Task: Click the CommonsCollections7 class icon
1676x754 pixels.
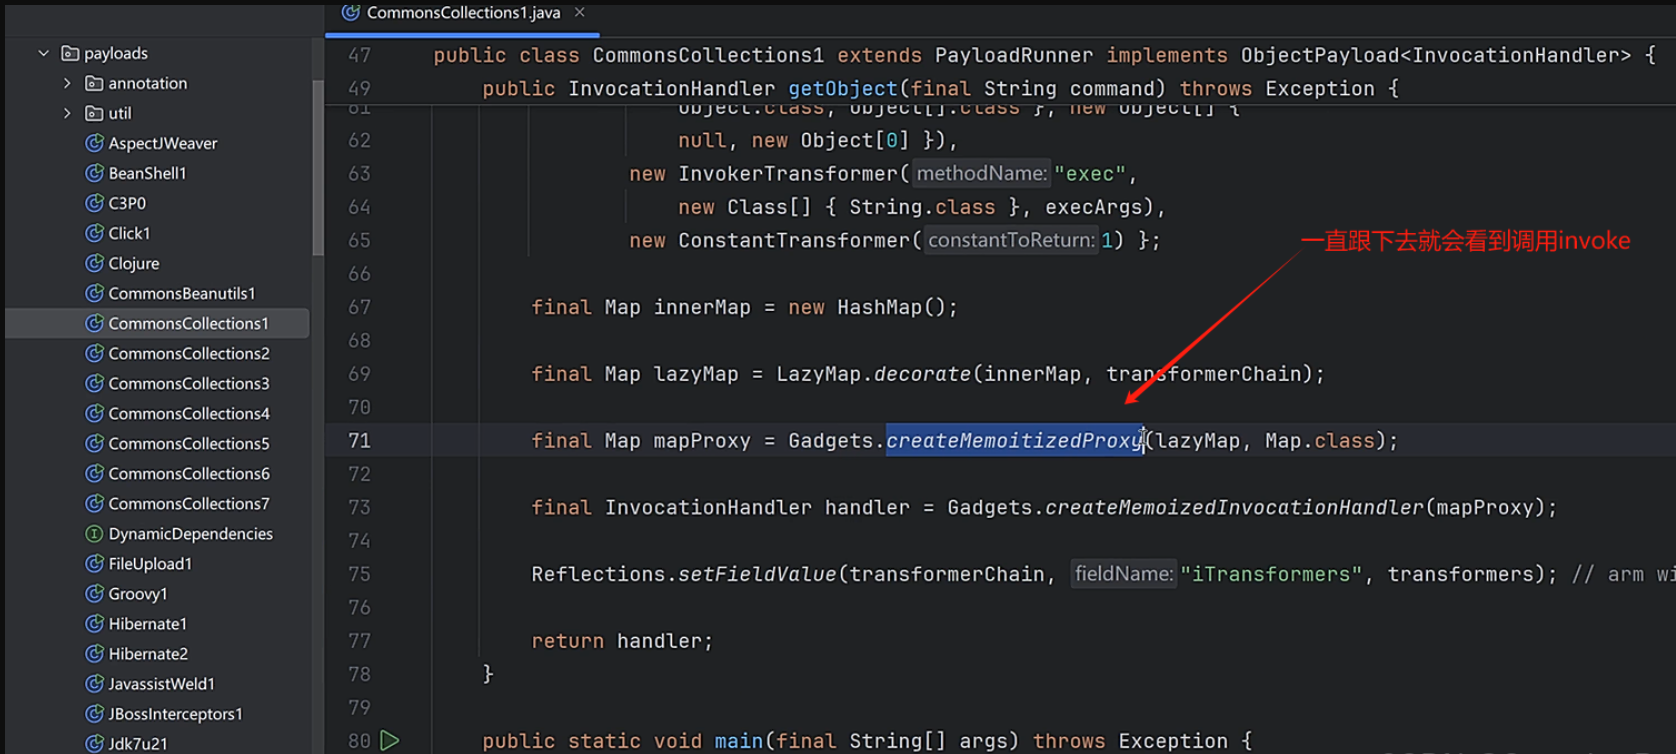Action: (x=94, y=503)
